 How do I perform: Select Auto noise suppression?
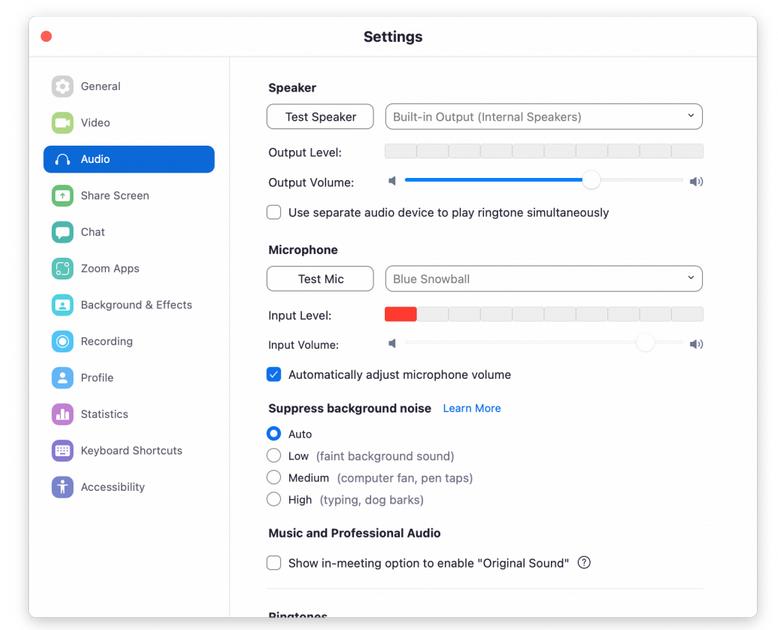(x=274, y=434)
